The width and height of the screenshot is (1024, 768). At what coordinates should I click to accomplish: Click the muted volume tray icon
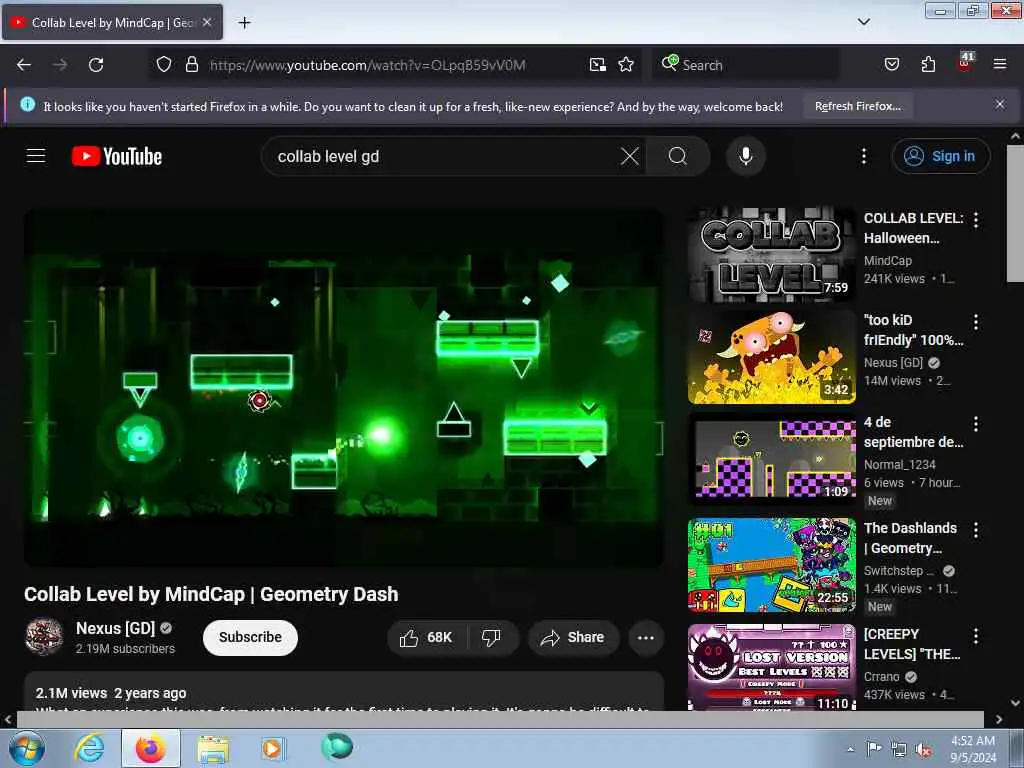[924, 749]
